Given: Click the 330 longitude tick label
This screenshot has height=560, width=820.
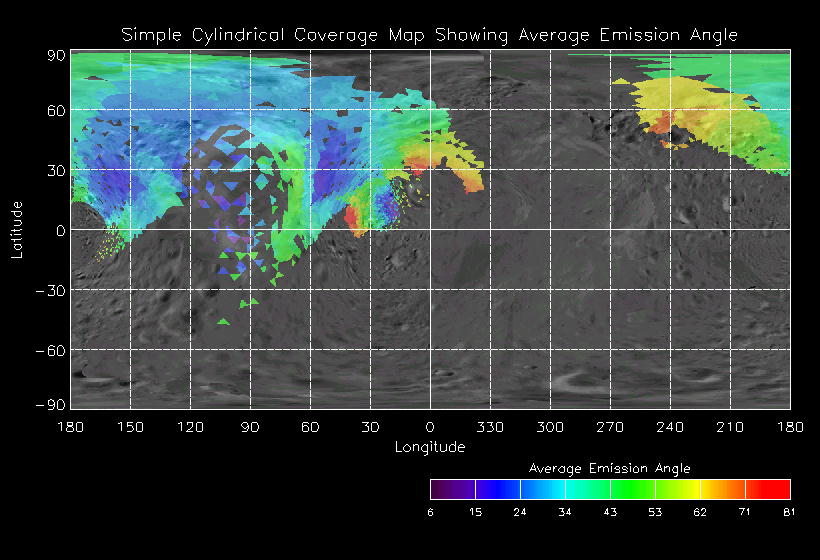Looking at the screenshot, I should pos(489,427).
